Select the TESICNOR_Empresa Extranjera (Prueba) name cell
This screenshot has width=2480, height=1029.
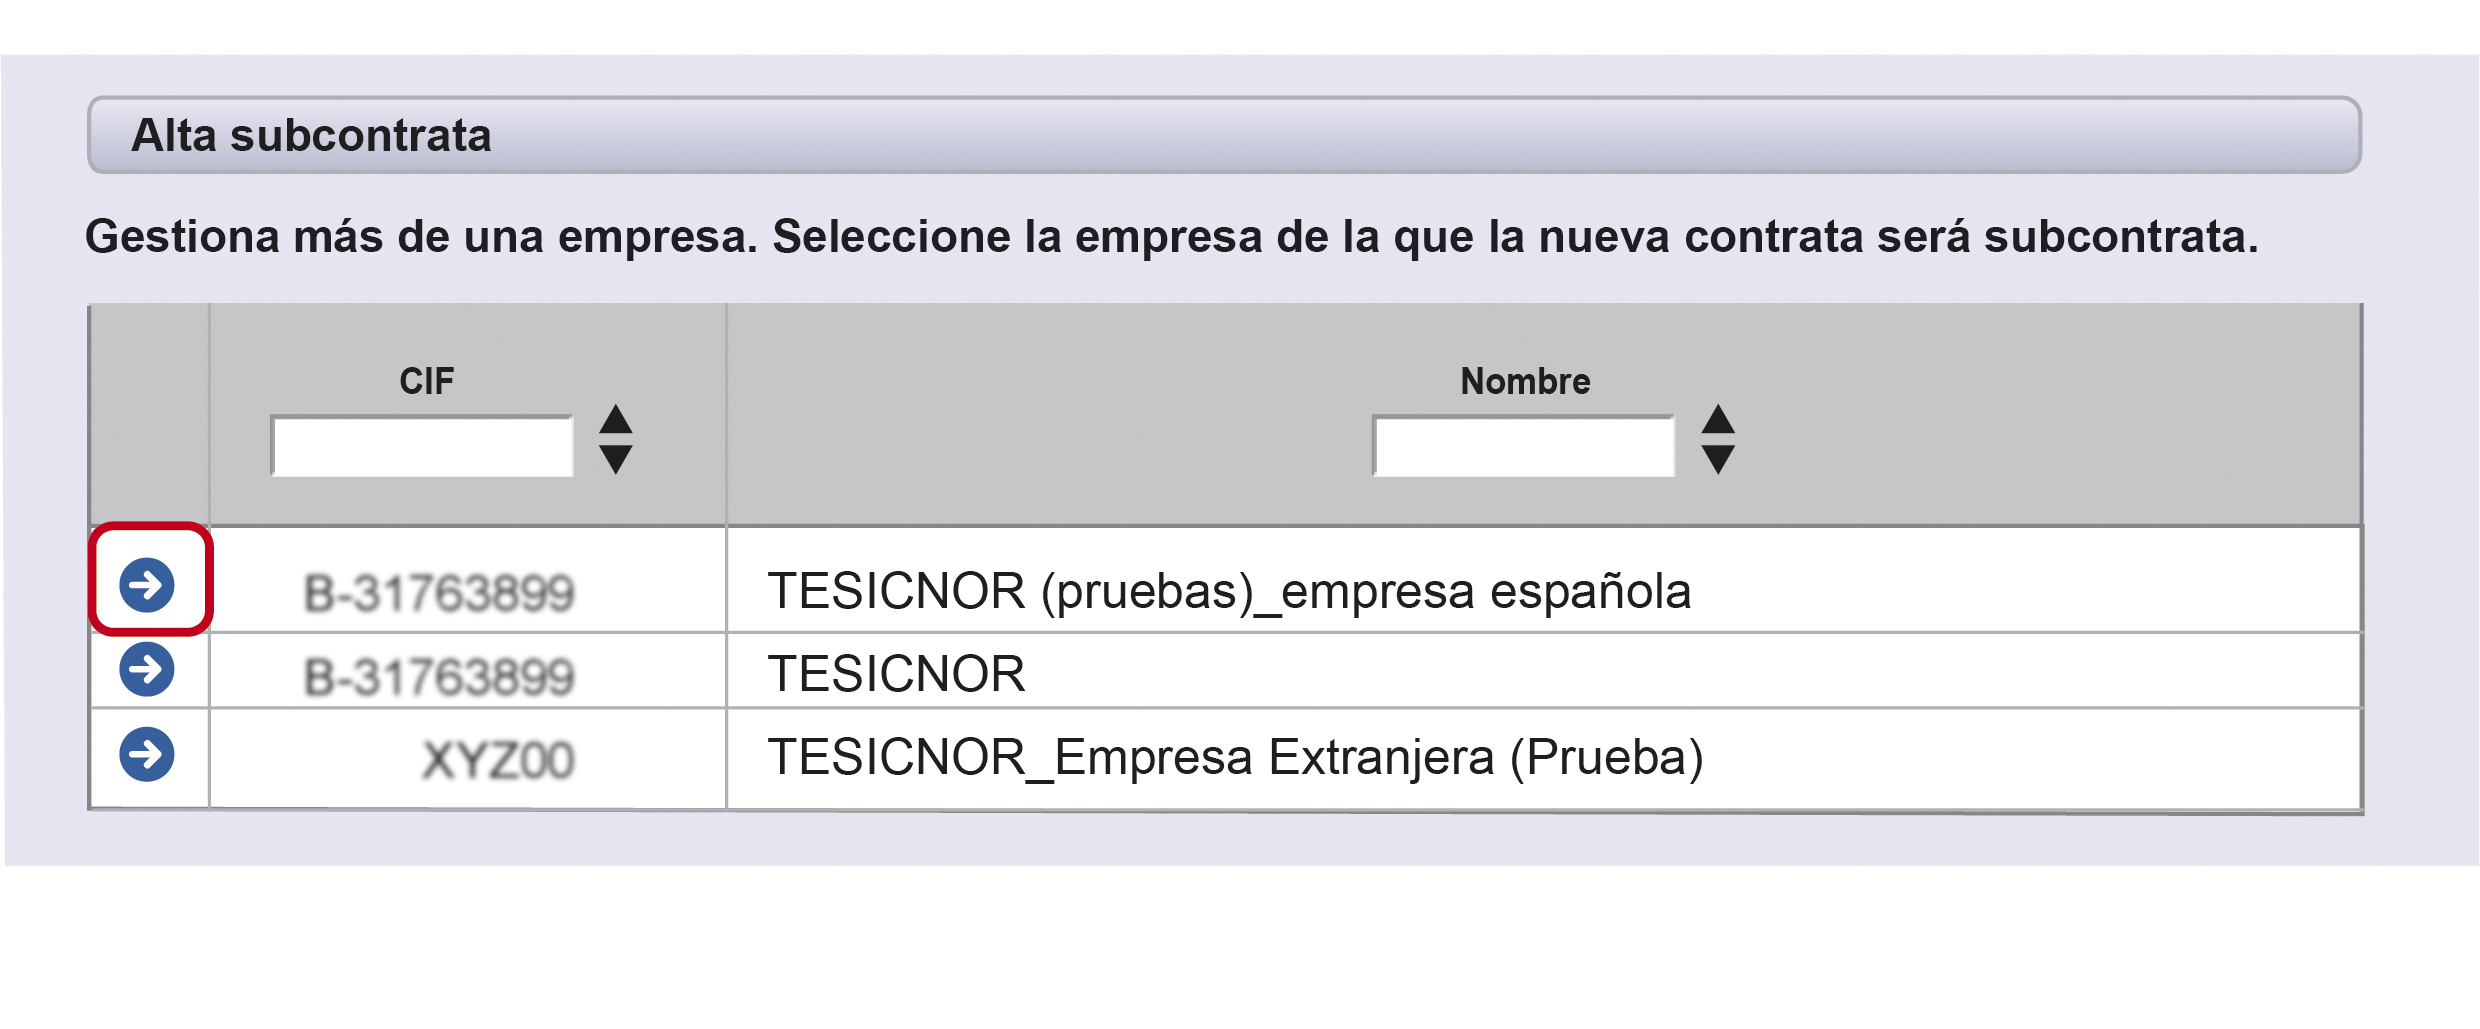tap(1544, 758)
